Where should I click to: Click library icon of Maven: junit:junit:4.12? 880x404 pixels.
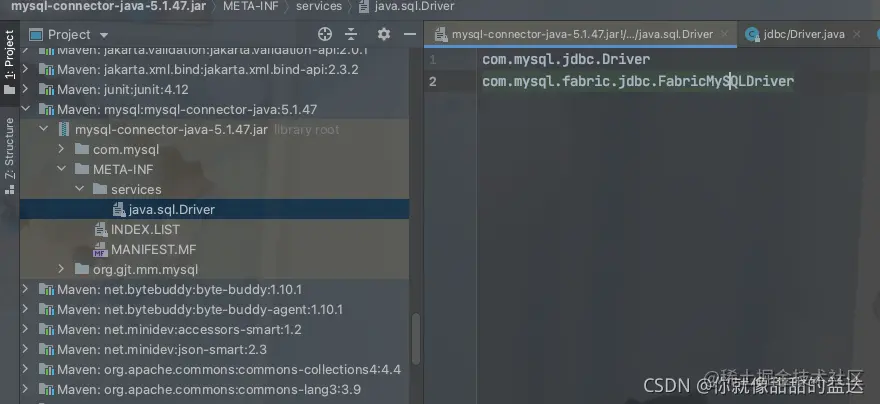tap(46, 89)
